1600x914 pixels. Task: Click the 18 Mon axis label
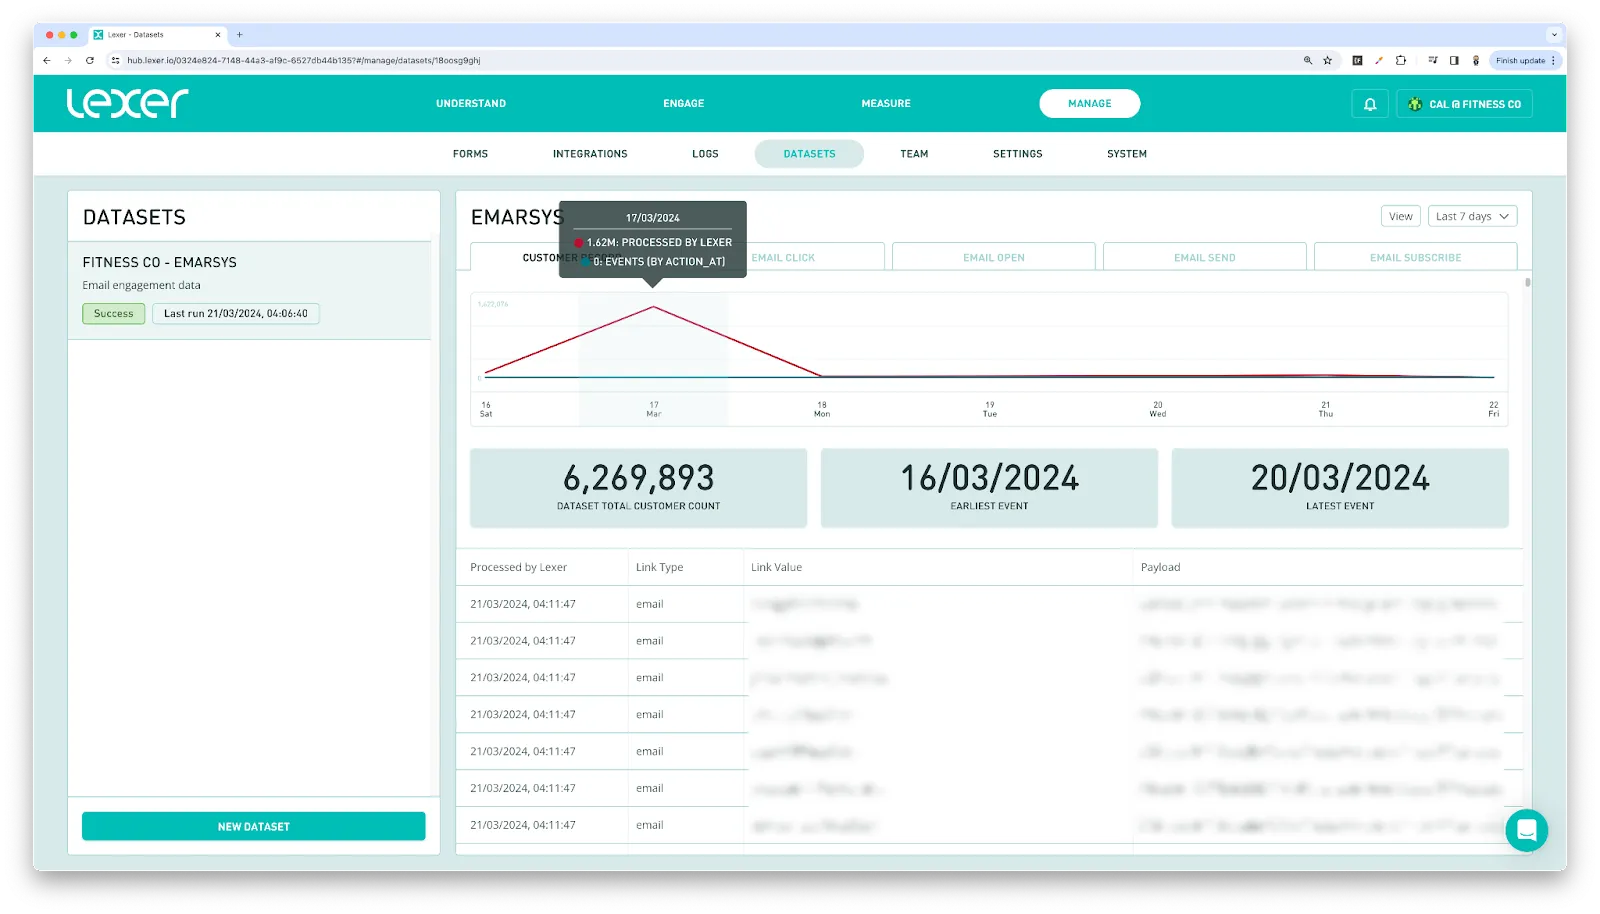(x=822, y=409)
